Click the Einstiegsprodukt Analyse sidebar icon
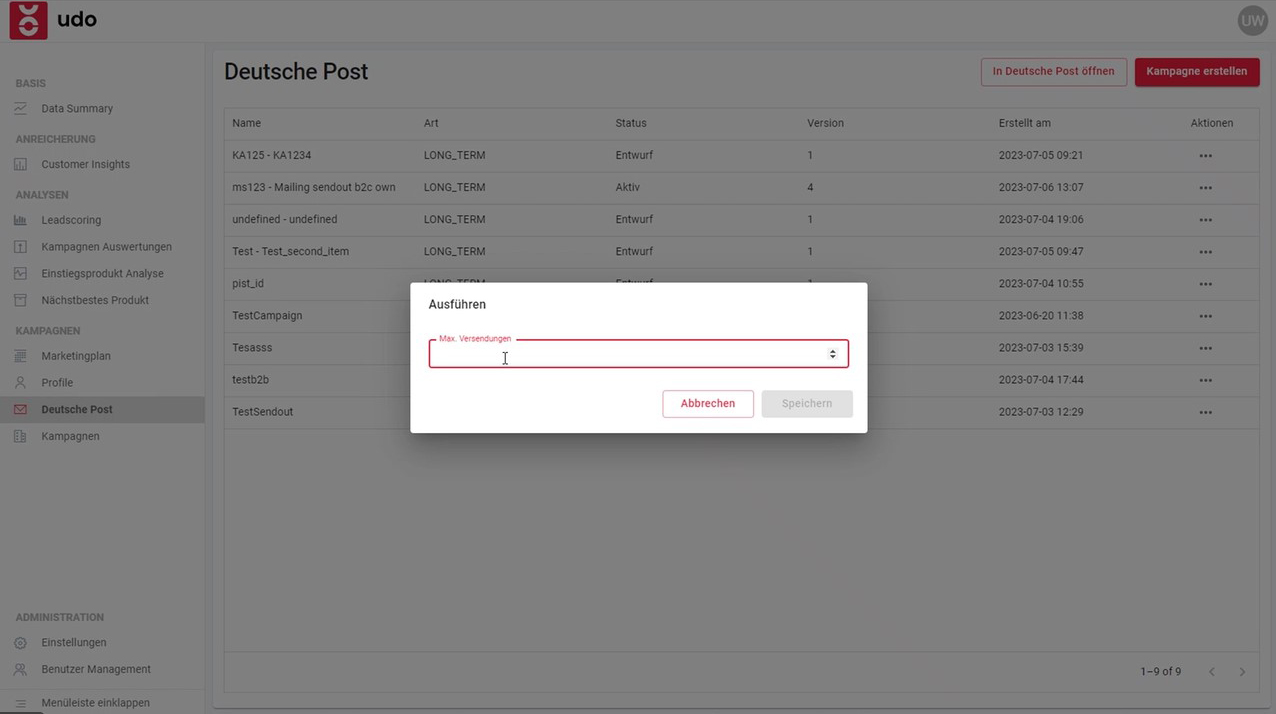The image size is (1276, 714). point(20,273)
